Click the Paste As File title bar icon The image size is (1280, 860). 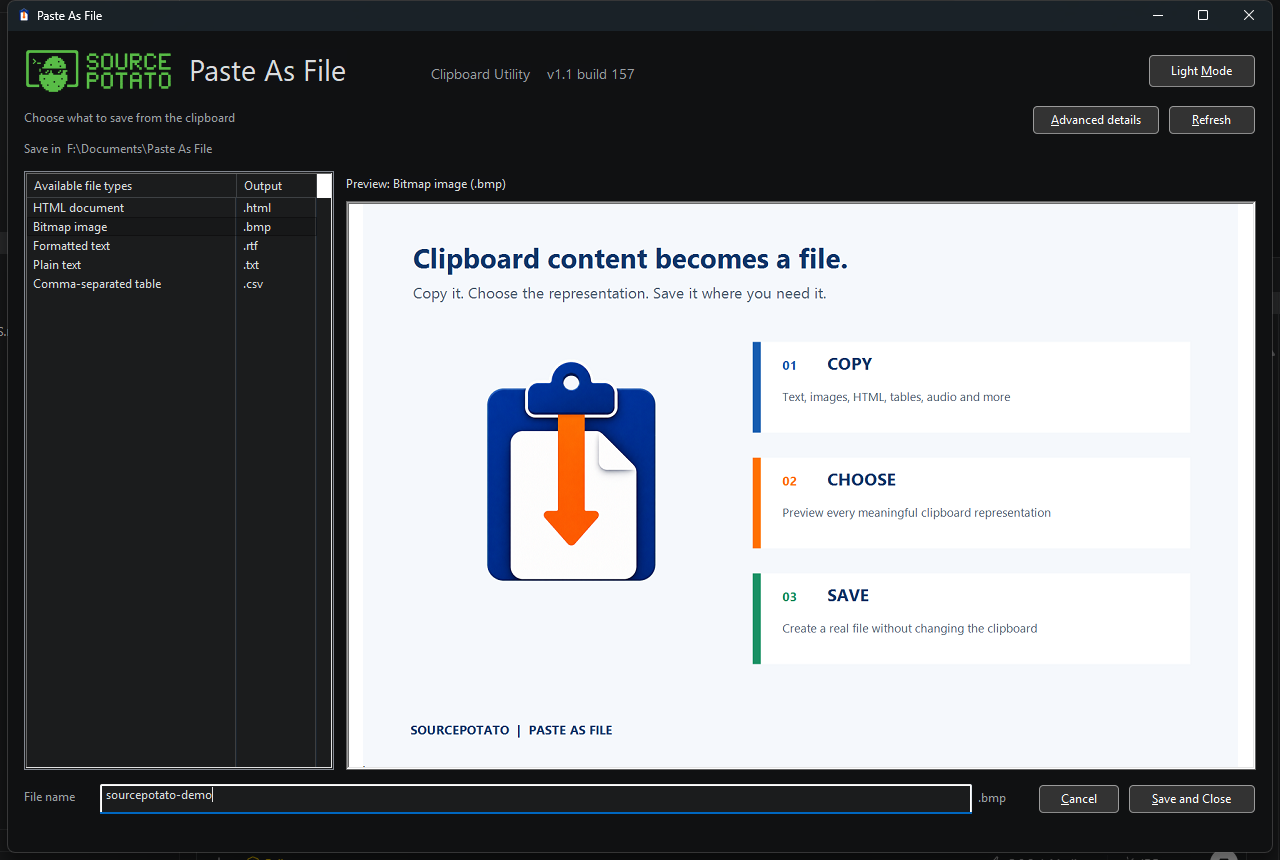[x=24, y=15]
